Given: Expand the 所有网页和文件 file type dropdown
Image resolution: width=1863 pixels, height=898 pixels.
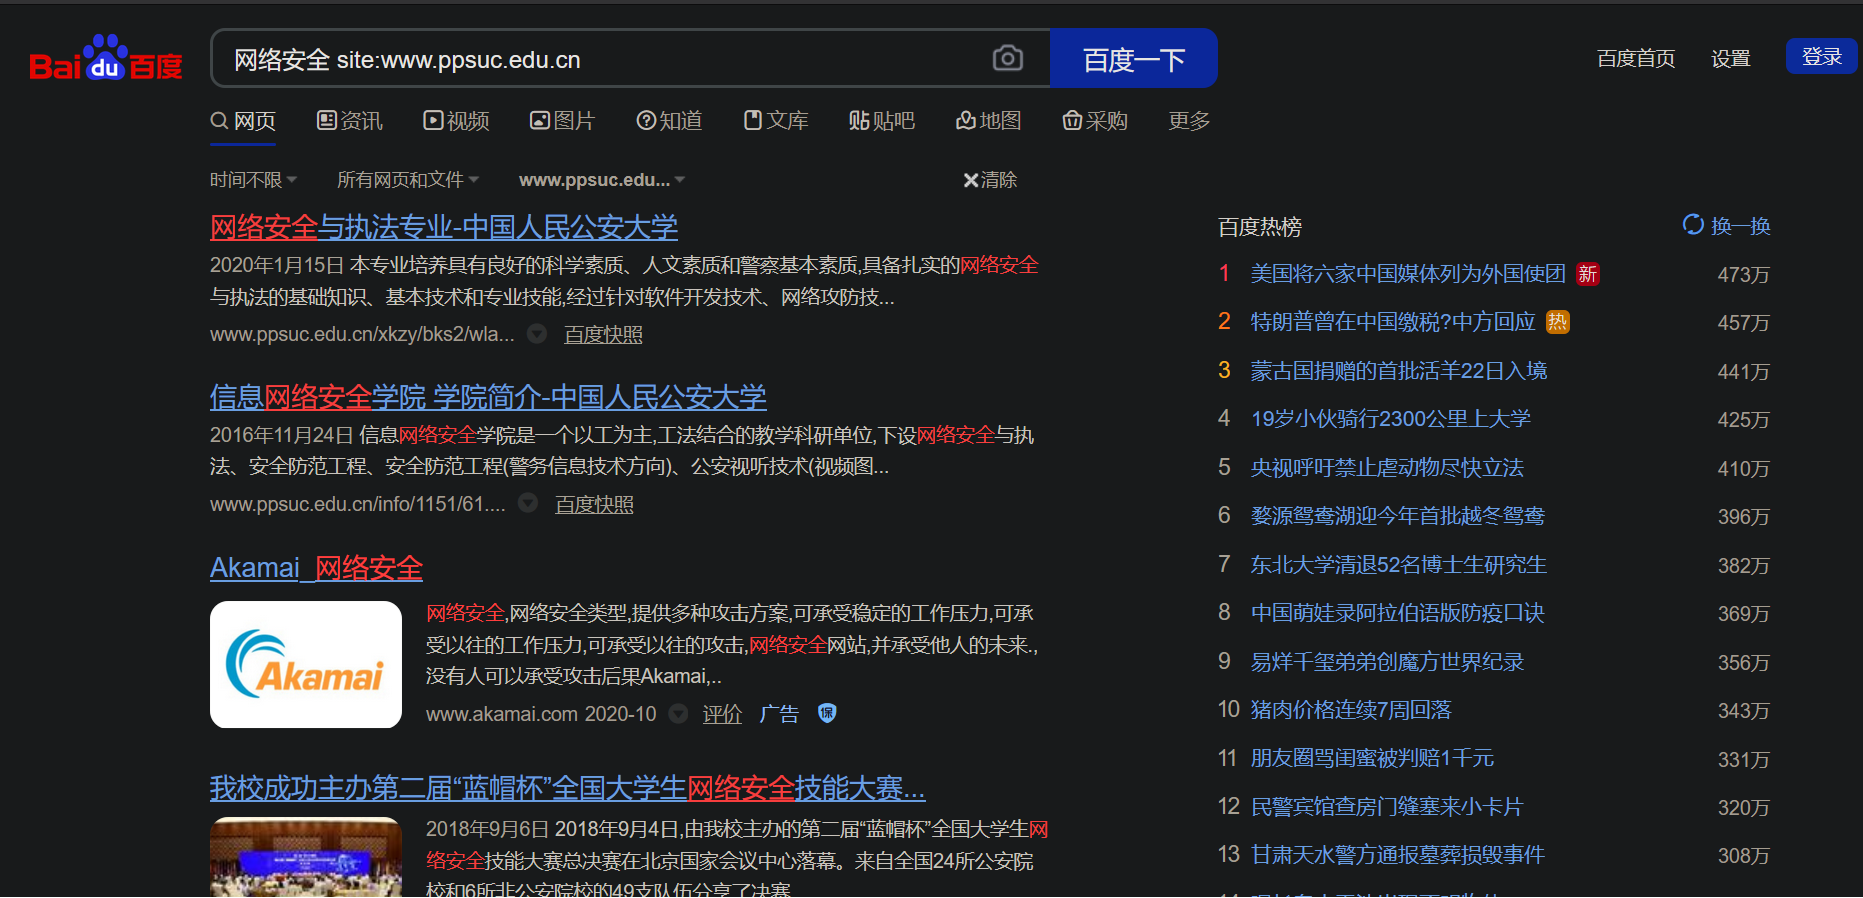Looking at the screenshot, I should pyautogui.click(x=408, y=180).
